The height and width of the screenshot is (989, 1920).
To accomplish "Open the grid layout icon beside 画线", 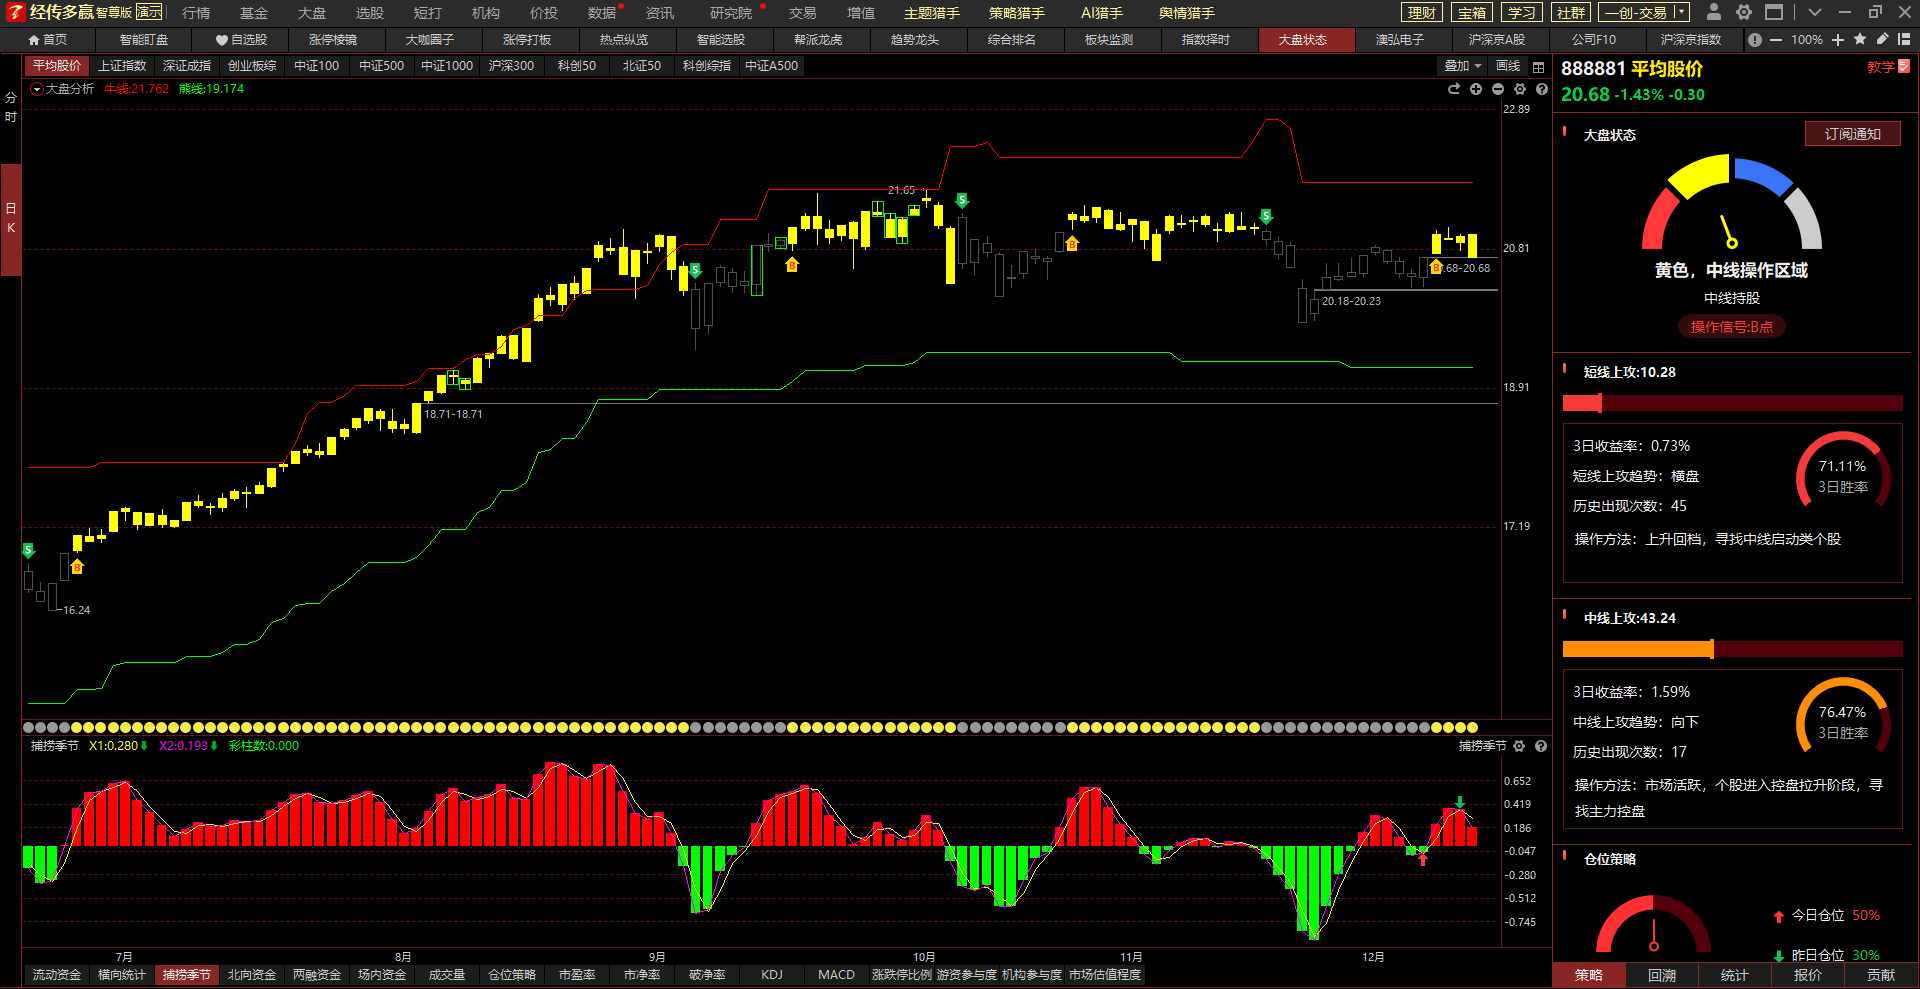I will pos(1539,67).
